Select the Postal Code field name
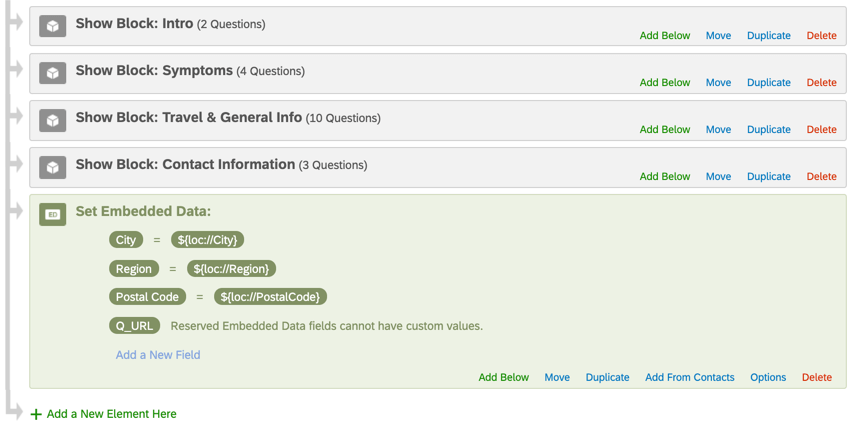 [x=147, y=297]
